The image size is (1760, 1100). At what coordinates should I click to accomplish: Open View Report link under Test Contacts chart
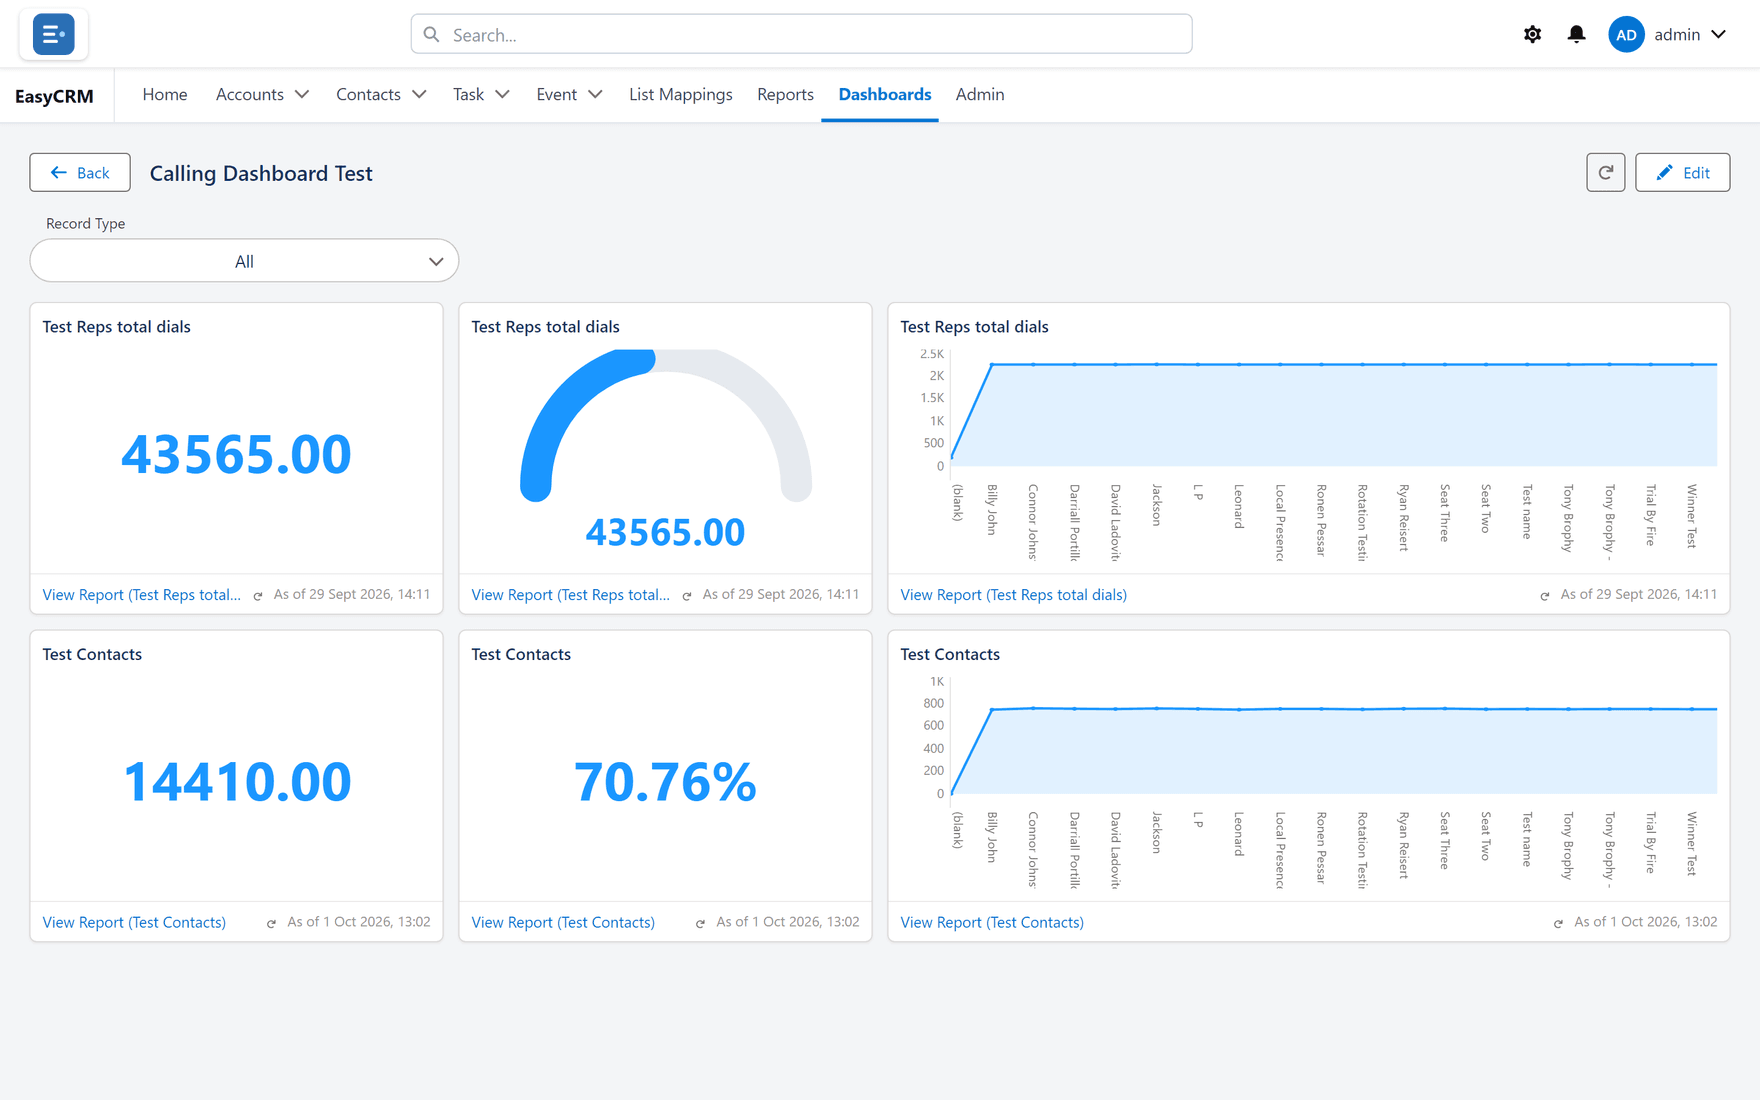[992, 922]
